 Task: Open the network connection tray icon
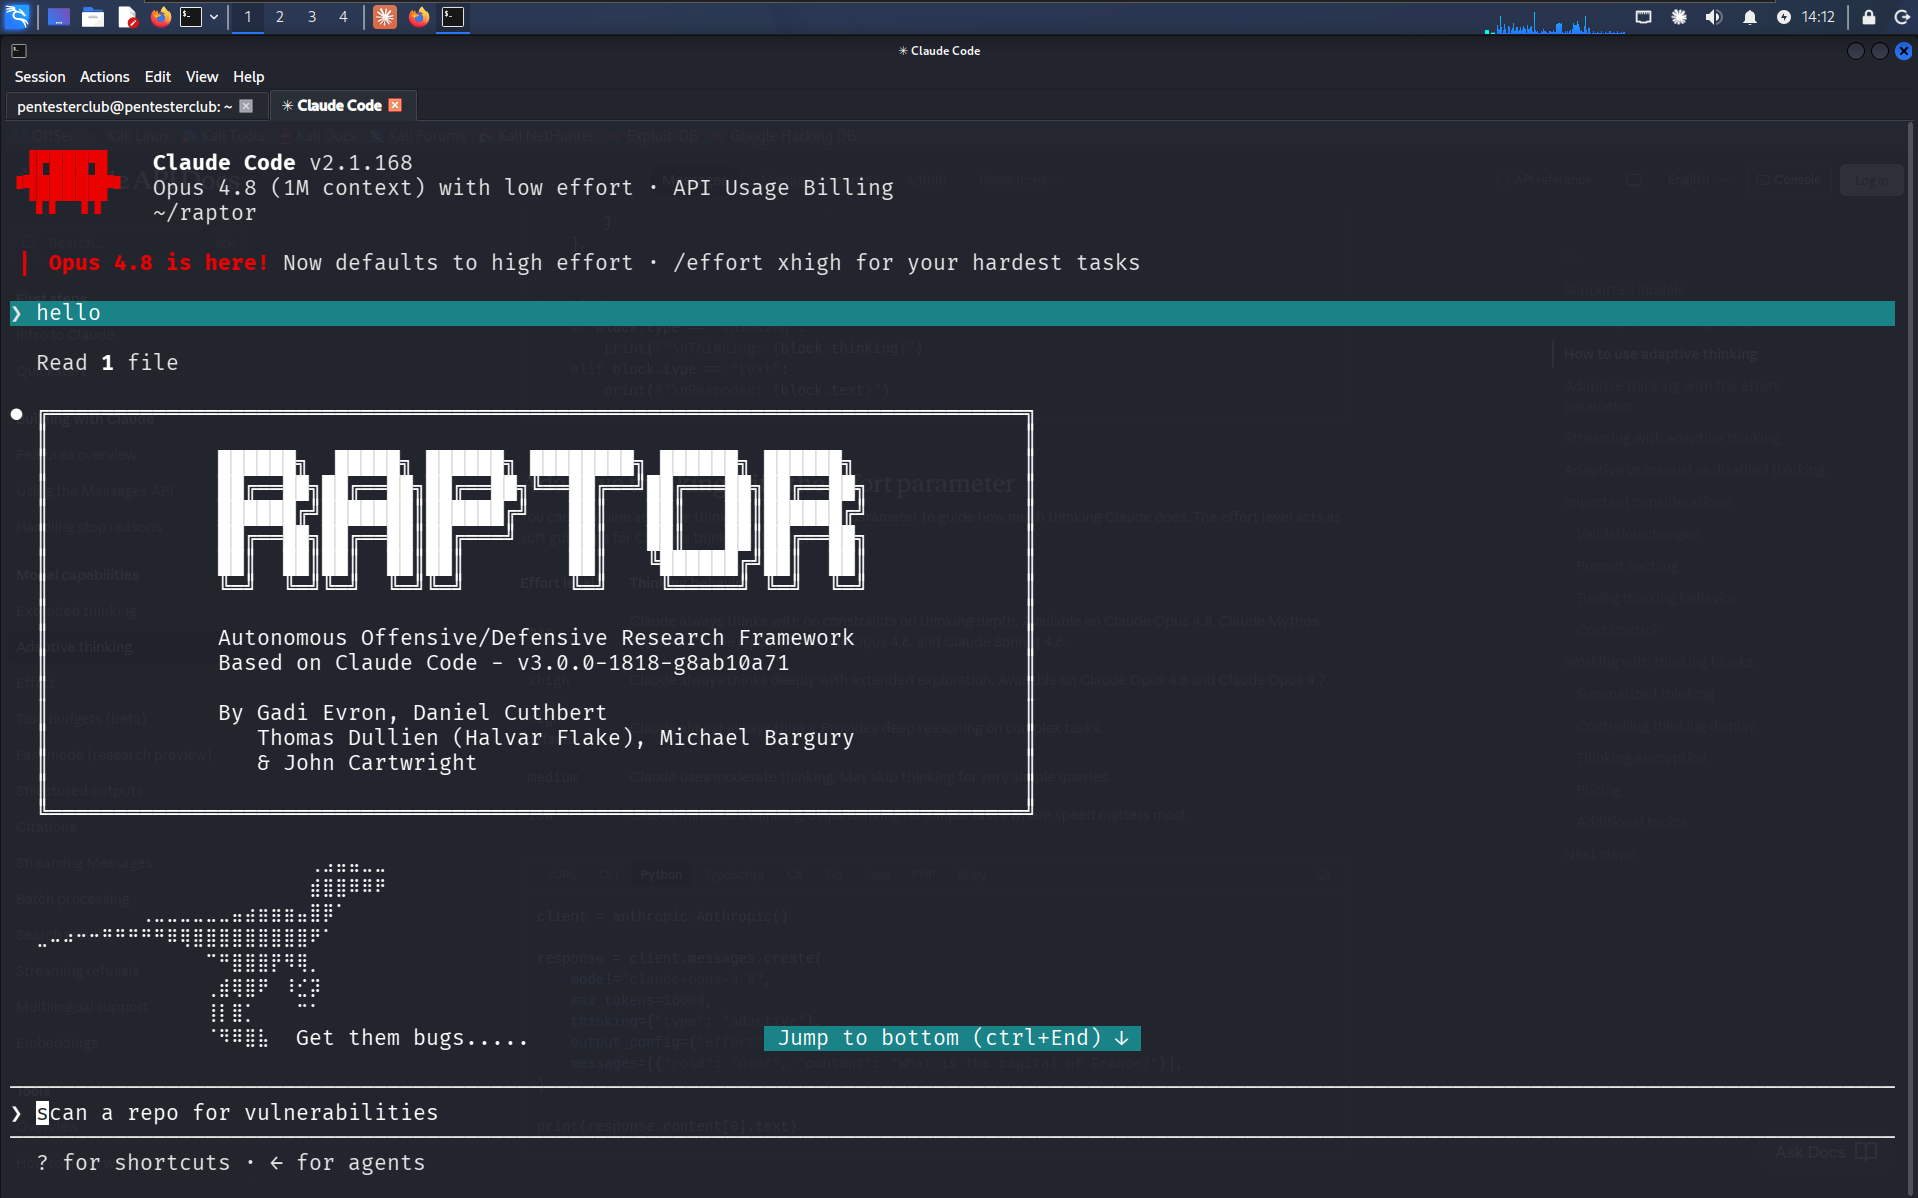(x=1643, y=16)
